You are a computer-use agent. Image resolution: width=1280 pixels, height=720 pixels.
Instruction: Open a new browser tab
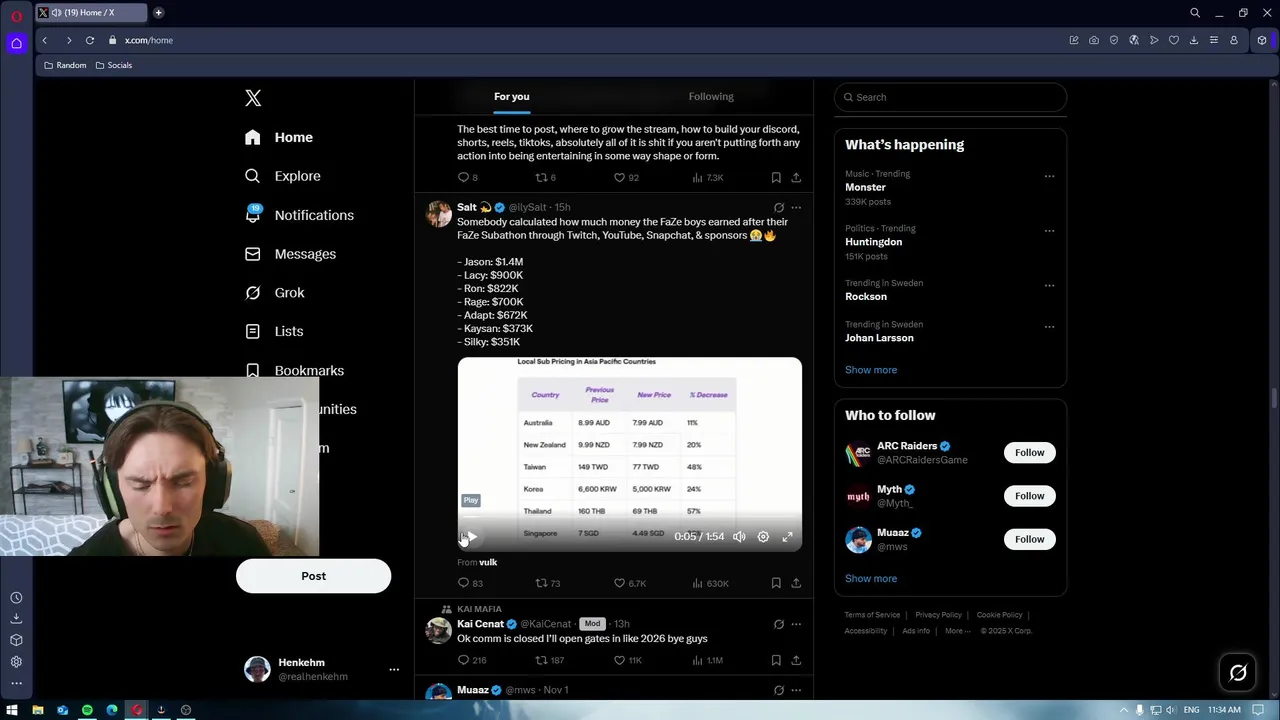pyautogui.click(x=159, y=13)
